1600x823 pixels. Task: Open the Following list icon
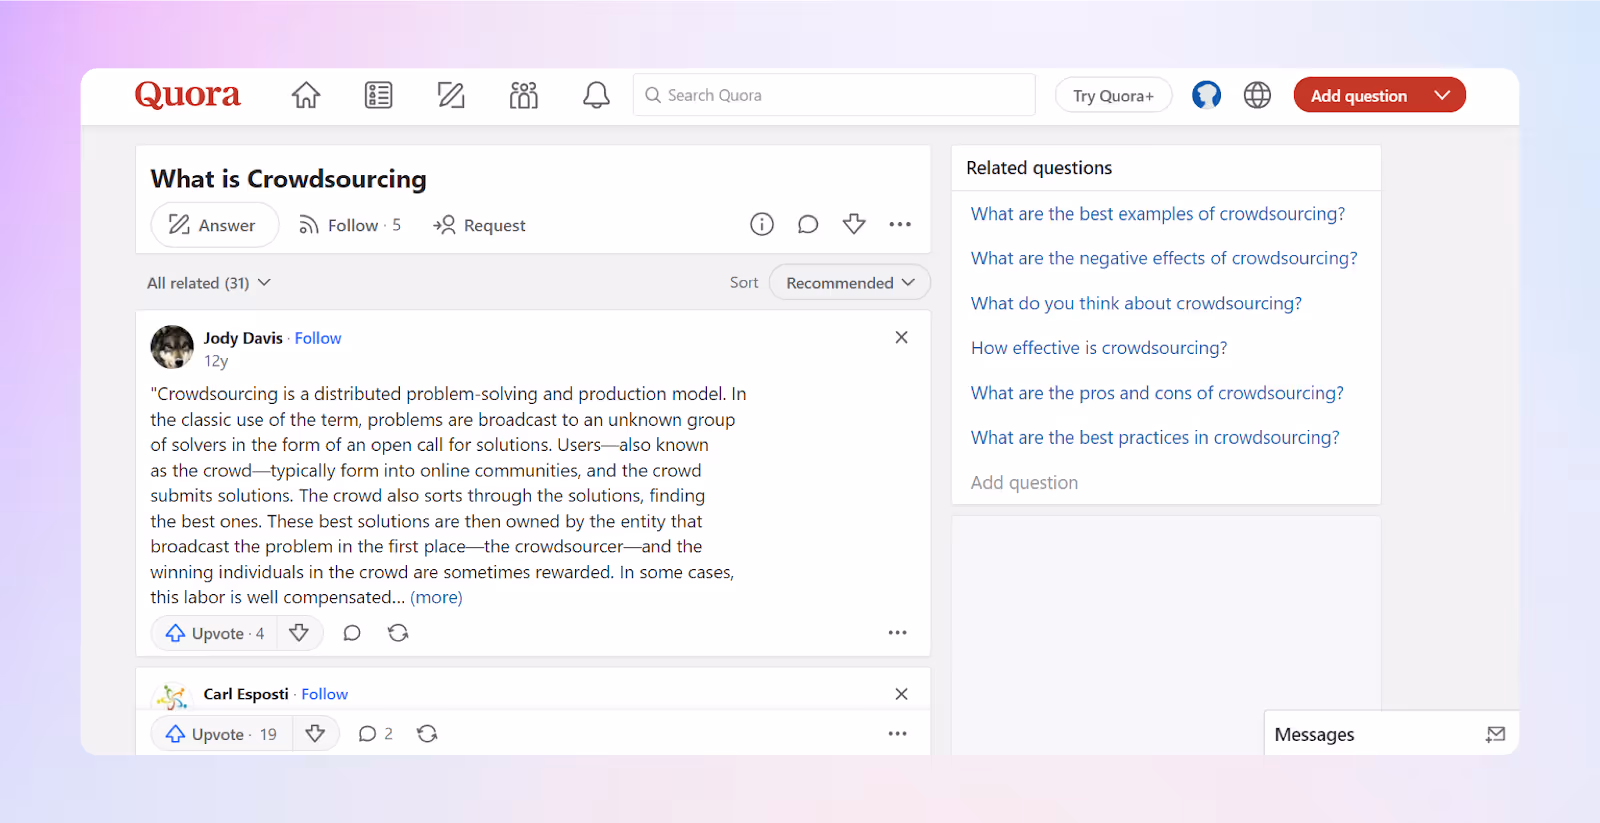point(378,95)
